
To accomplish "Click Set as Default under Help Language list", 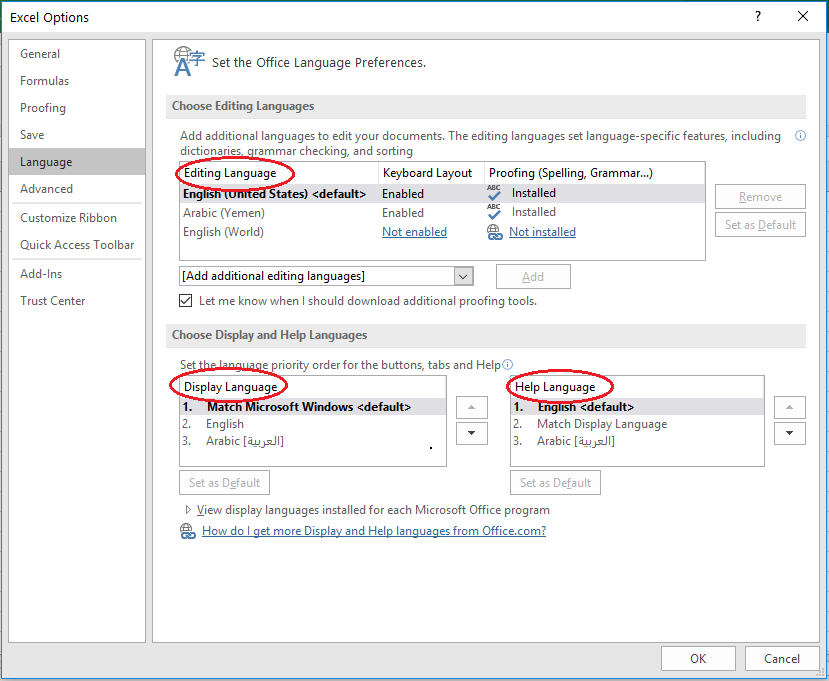I will point(556,483).
